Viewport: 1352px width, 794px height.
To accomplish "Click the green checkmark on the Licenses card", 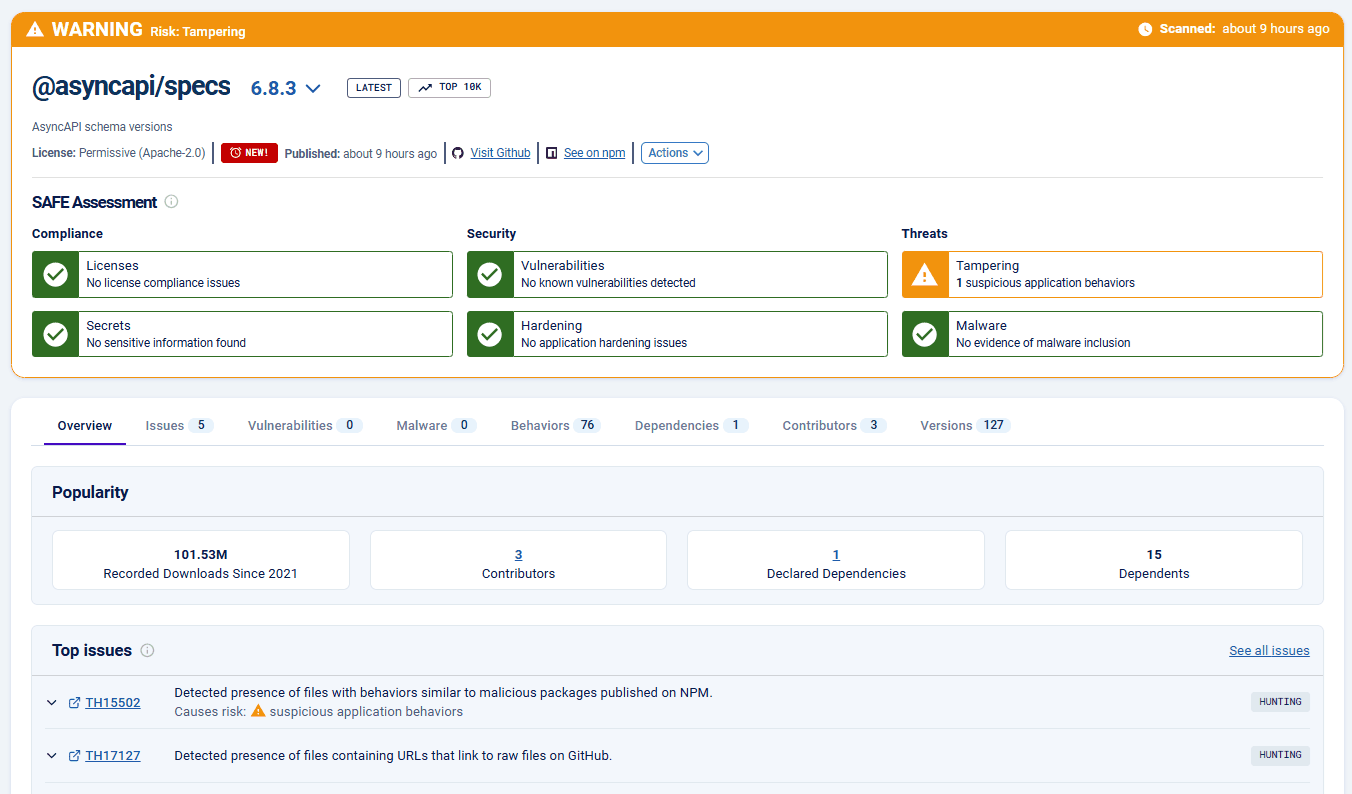I will [55, 274].
